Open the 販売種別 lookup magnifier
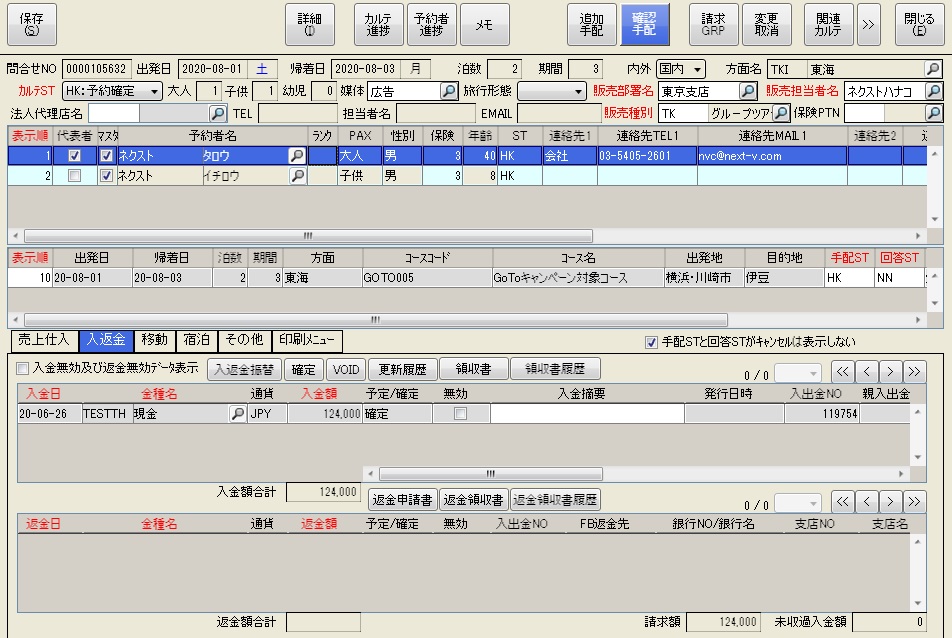The image size is (952, 638). [781, 113]
